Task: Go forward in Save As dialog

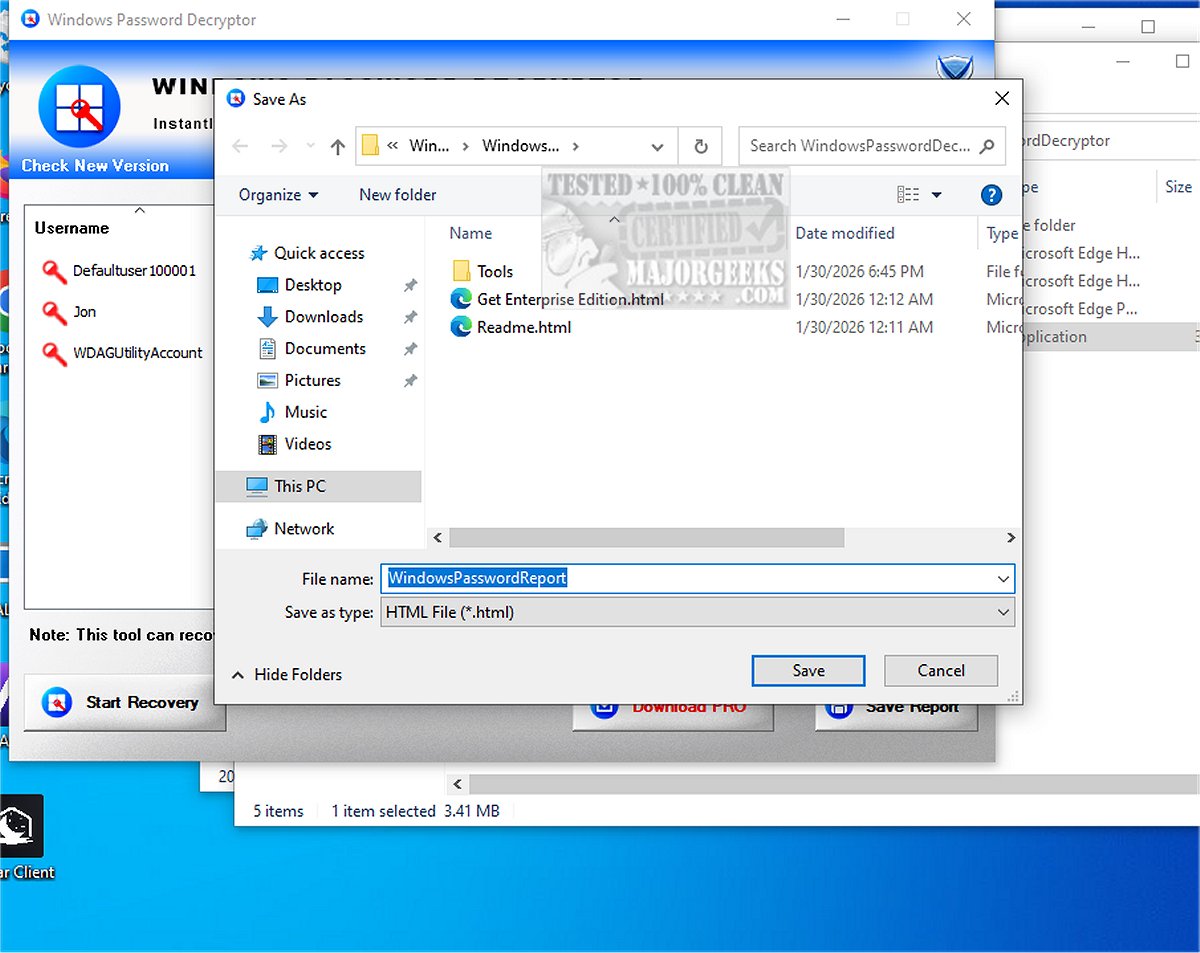Action: pyautogui.click(x=280, y=146)
